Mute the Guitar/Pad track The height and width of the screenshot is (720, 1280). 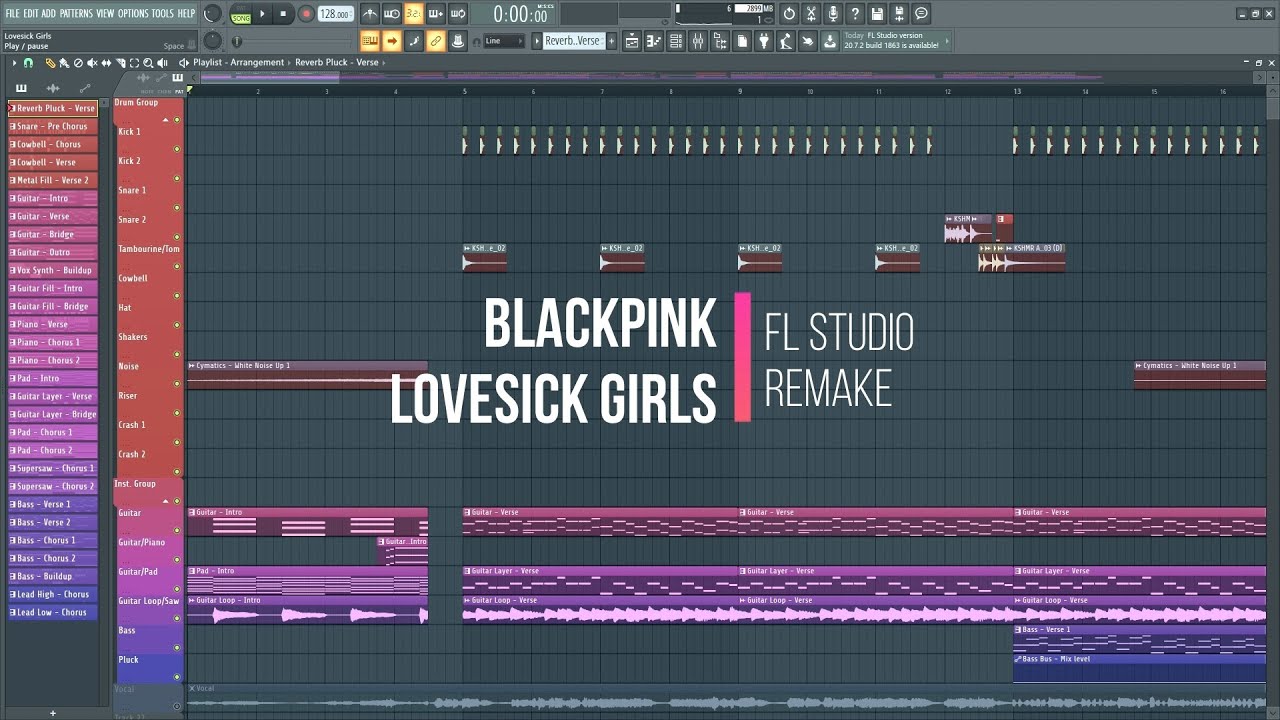click(177, 589)
